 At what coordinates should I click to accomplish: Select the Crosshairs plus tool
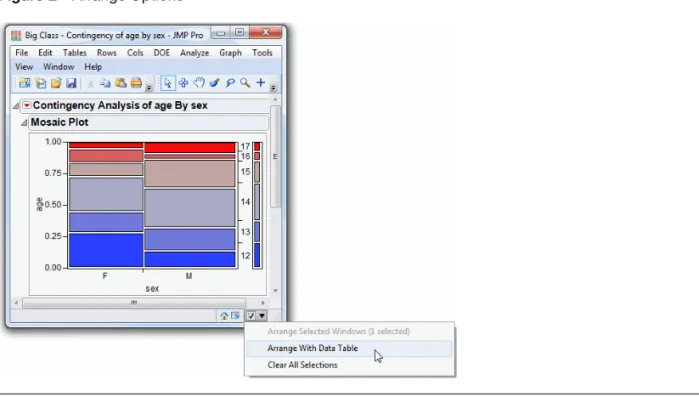261,83
